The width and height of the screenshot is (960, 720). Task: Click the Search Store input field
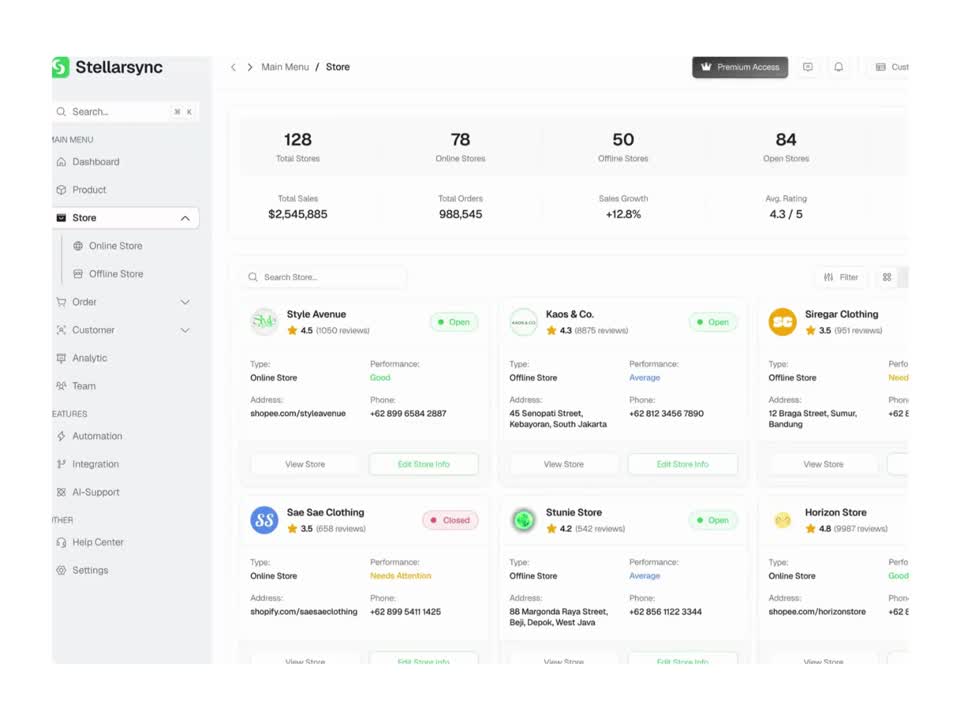pyautogui.click(x=324, y=277)
